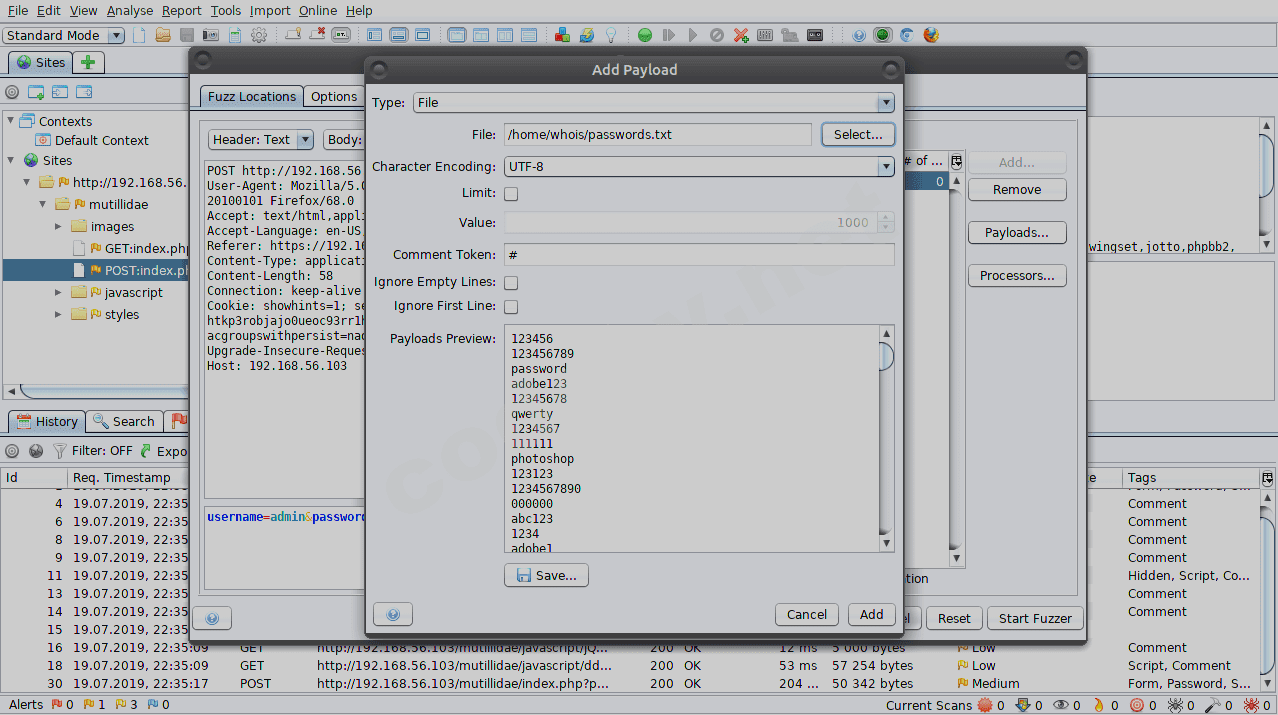Click the green circle break toggle icon
Viewport: 1278px width, 715px height.
tap(645, 35)
